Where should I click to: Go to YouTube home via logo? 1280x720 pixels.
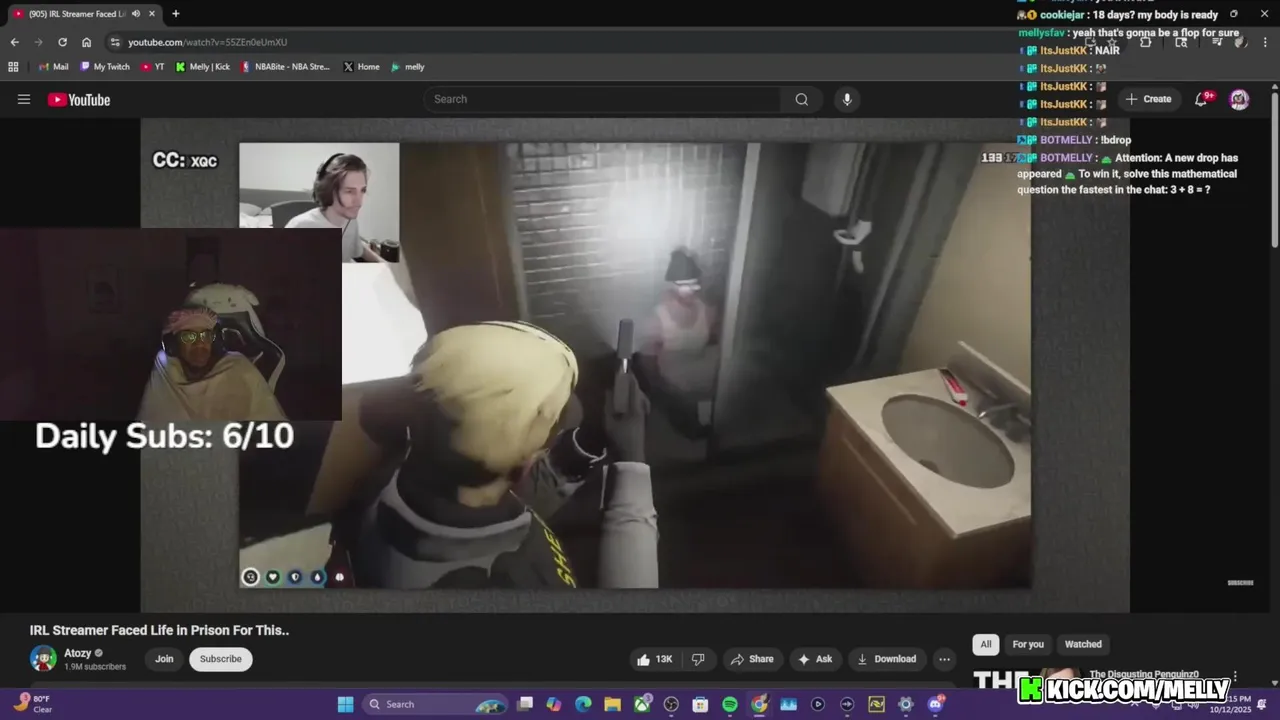(x=79, y=99)
